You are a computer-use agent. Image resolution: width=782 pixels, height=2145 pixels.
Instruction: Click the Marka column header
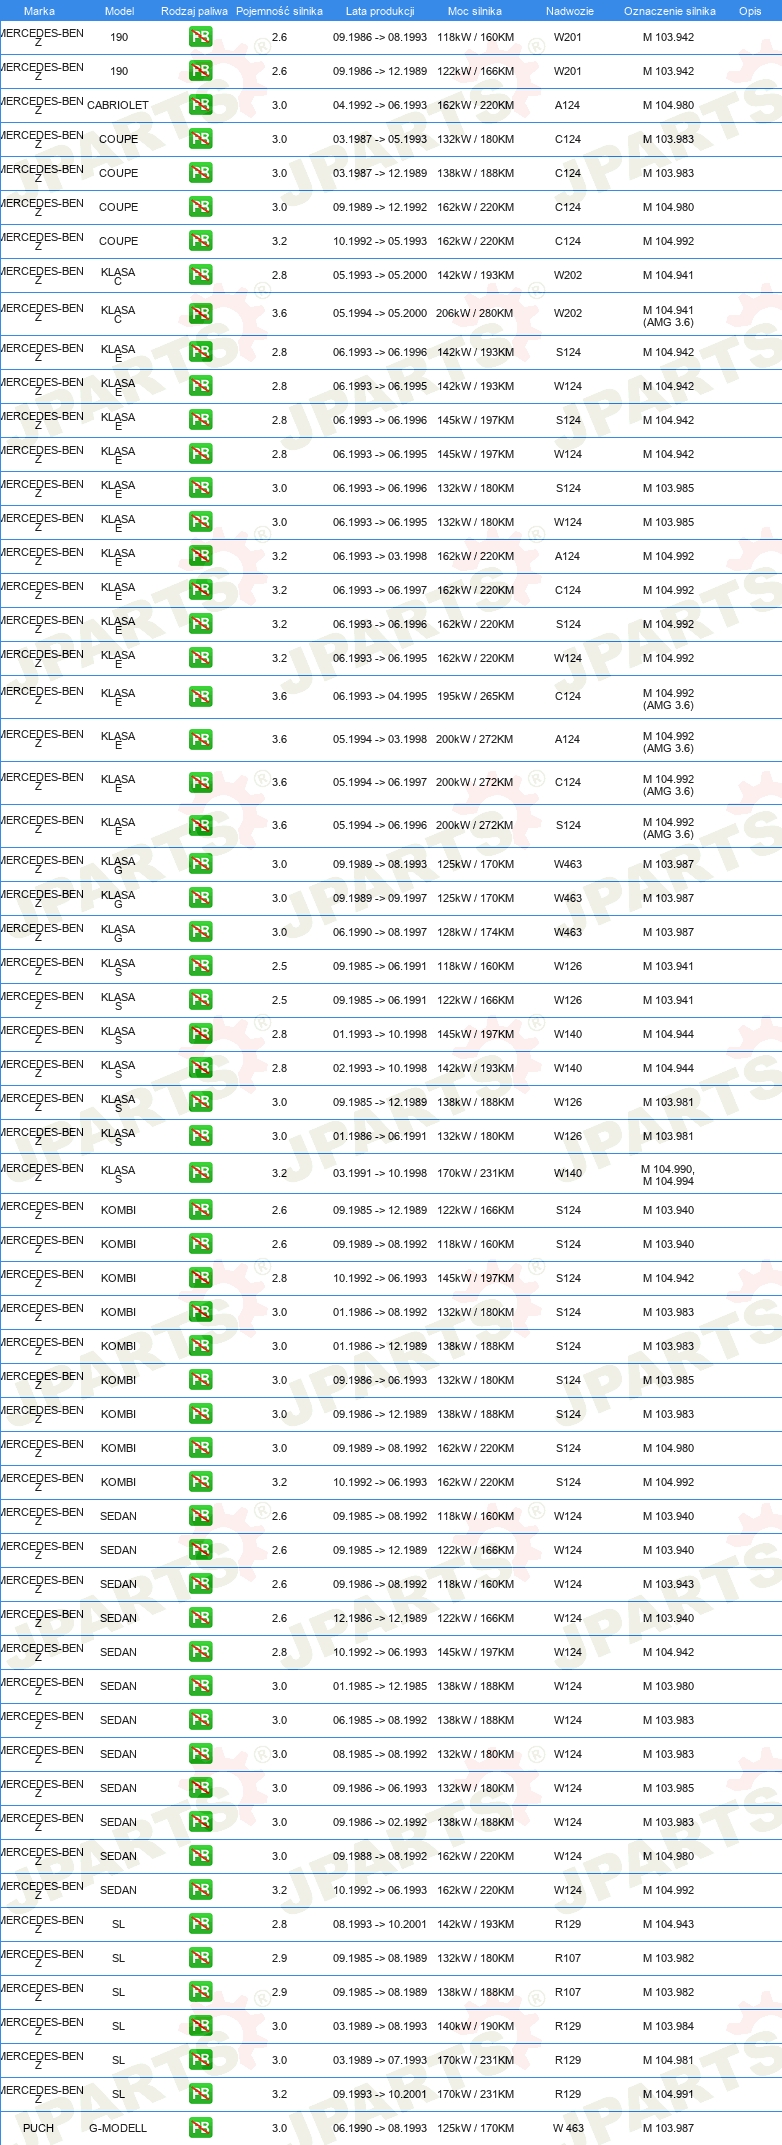(x=39, y=11)
